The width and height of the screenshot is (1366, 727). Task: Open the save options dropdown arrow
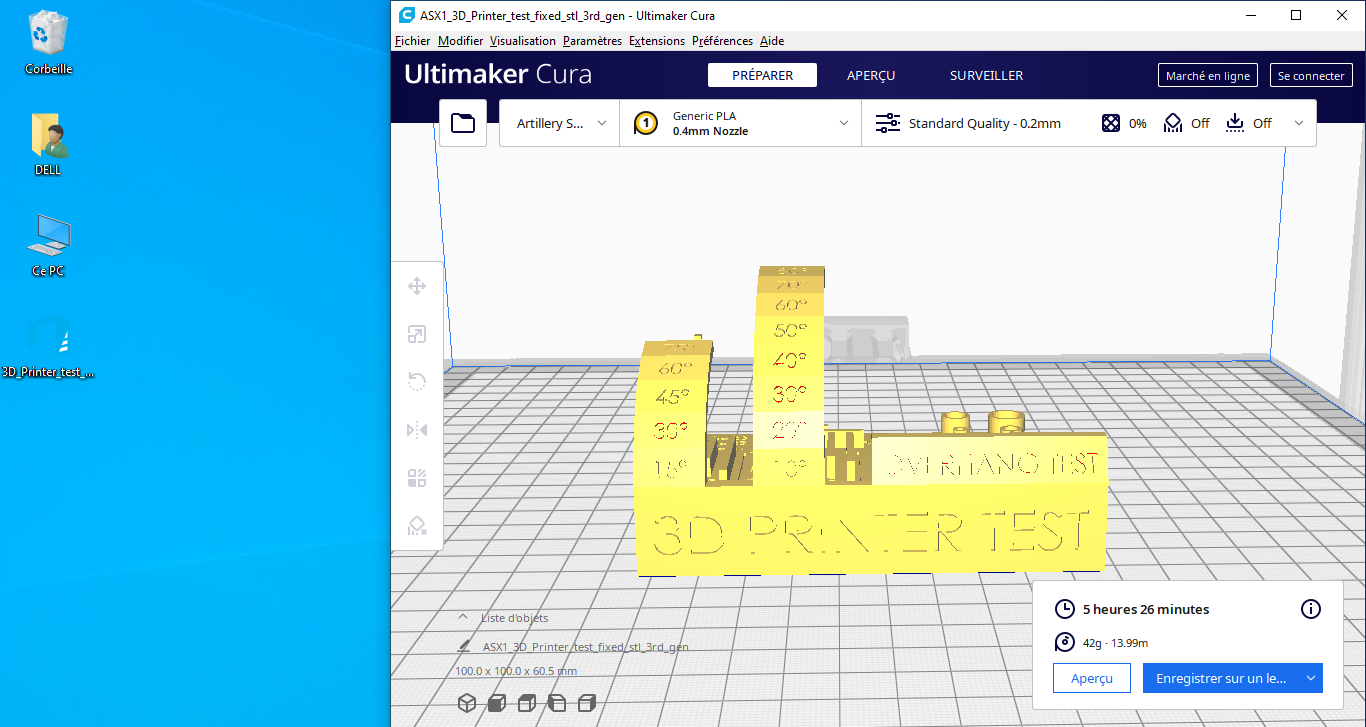(1310, 677)
